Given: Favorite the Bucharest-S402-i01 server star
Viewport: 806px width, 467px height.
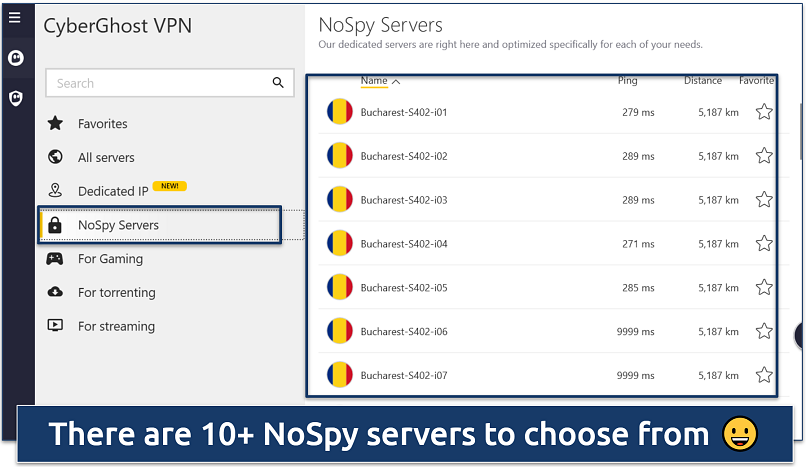Looking at the screenshot, I should click(x=764, y=111).
